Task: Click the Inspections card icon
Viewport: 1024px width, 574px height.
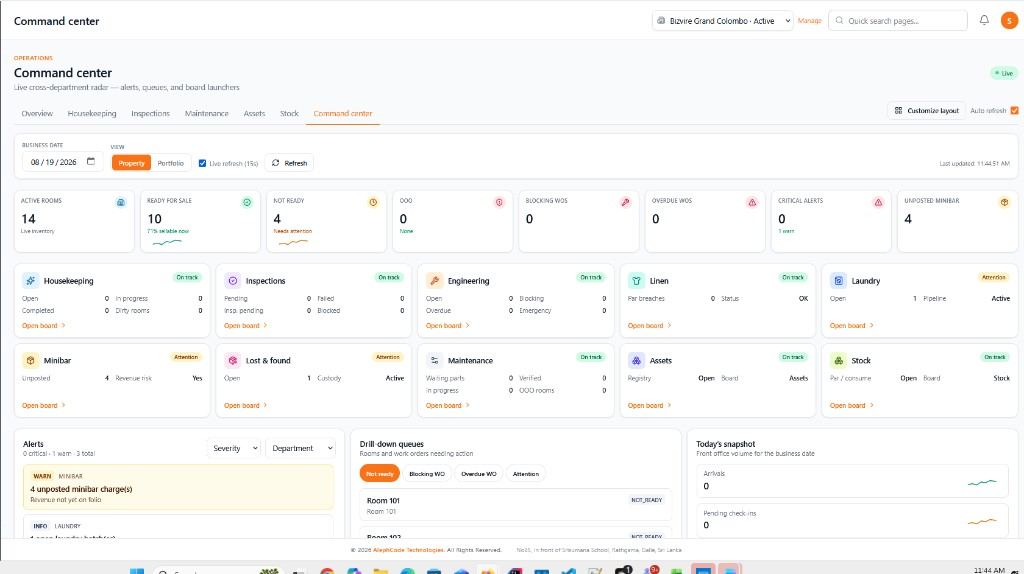Action: coord(232,281)
